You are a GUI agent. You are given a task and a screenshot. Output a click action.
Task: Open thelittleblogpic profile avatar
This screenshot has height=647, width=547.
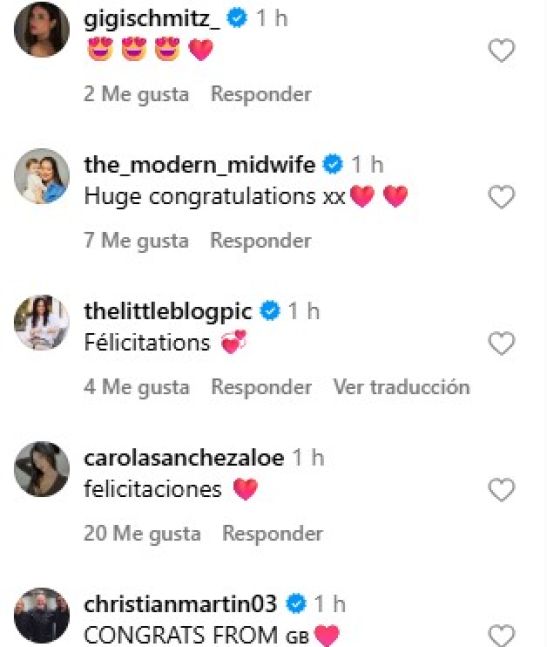[42, 322]
